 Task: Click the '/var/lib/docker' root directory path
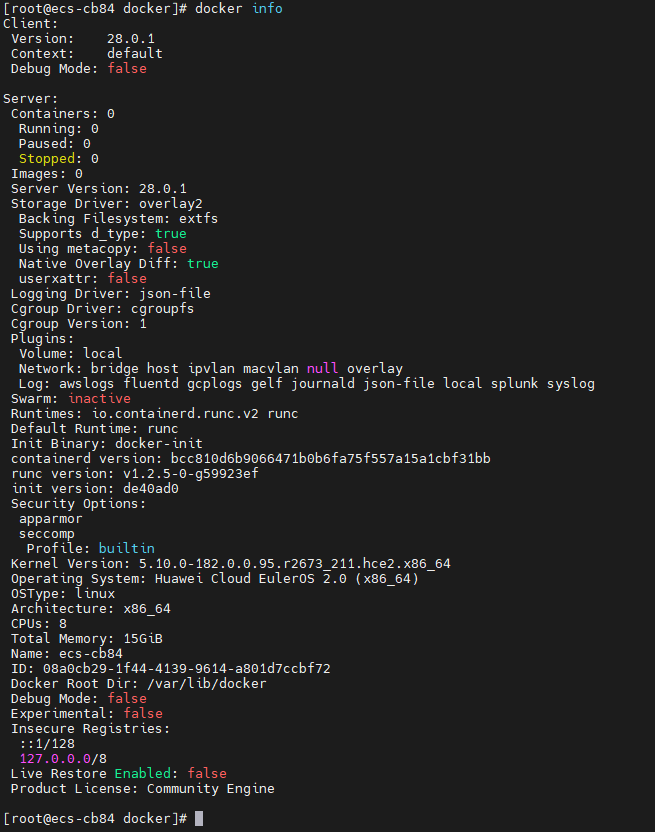pos(206,683)
